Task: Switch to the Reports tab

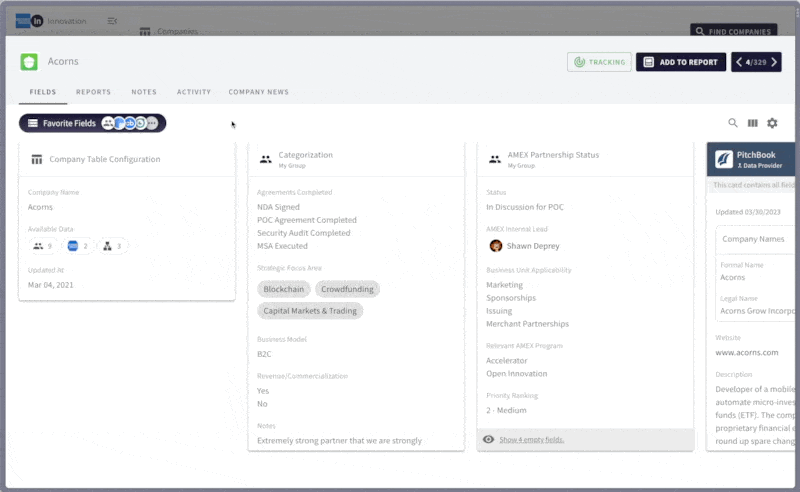Action: pyautogui.click(x=93, y=92)
